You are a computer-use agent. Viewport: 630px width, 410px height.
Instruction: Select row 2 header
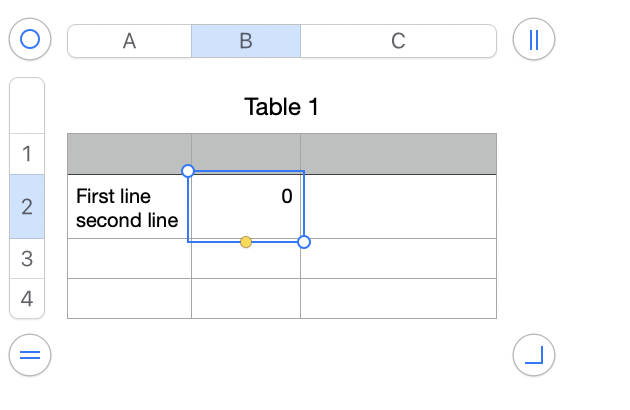(x=27, y=206)
